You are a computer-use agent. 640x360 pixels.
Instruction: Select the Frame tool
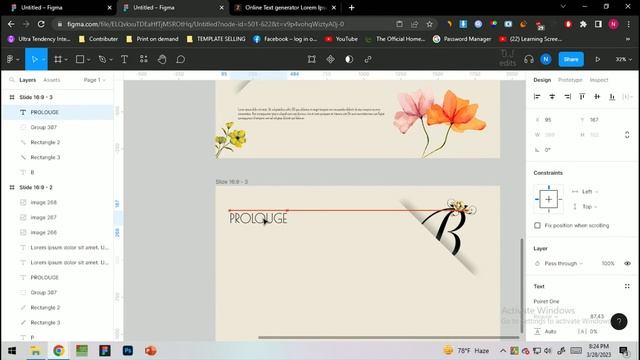[x=58, y=60]
